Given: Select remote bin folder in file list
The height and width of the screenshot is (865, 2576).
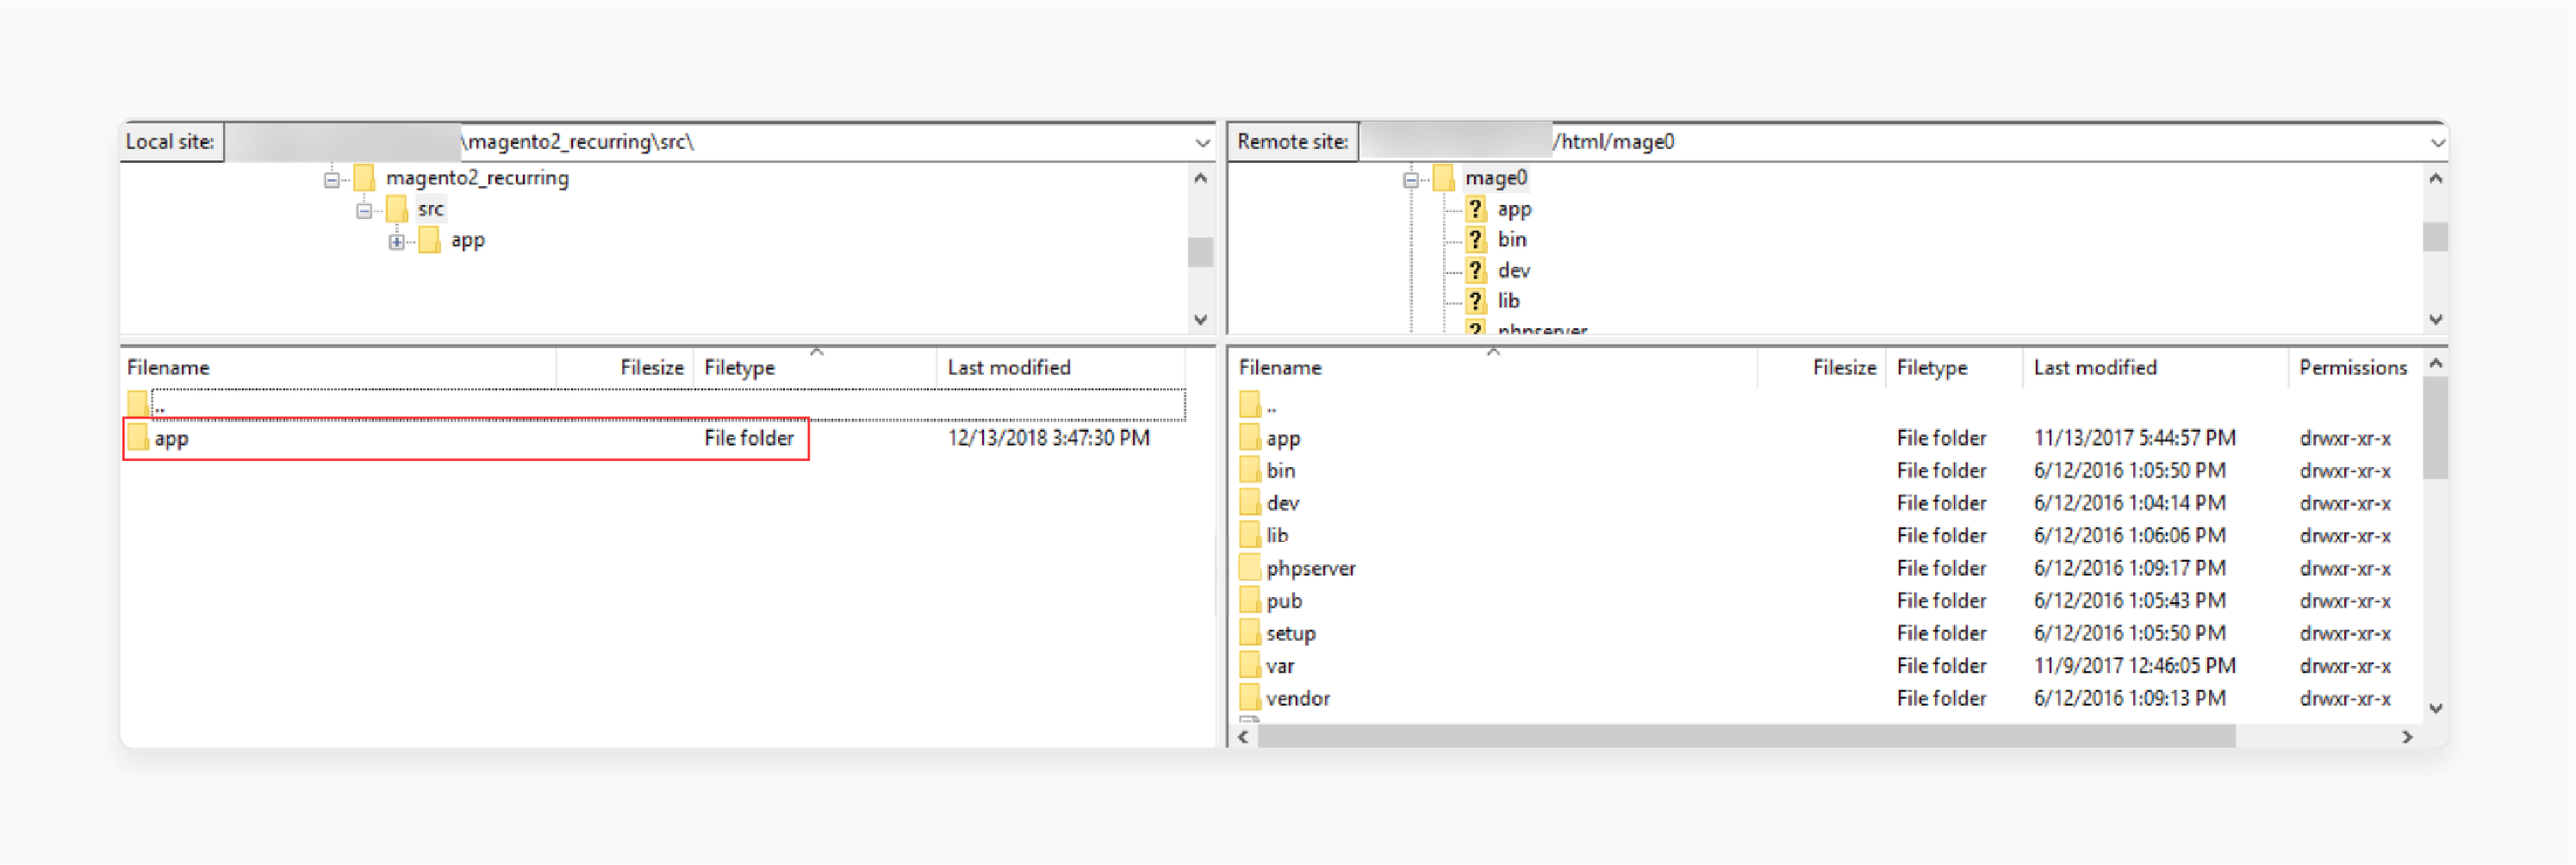Looking at the screenshot, I should (x=1828, y=470).
